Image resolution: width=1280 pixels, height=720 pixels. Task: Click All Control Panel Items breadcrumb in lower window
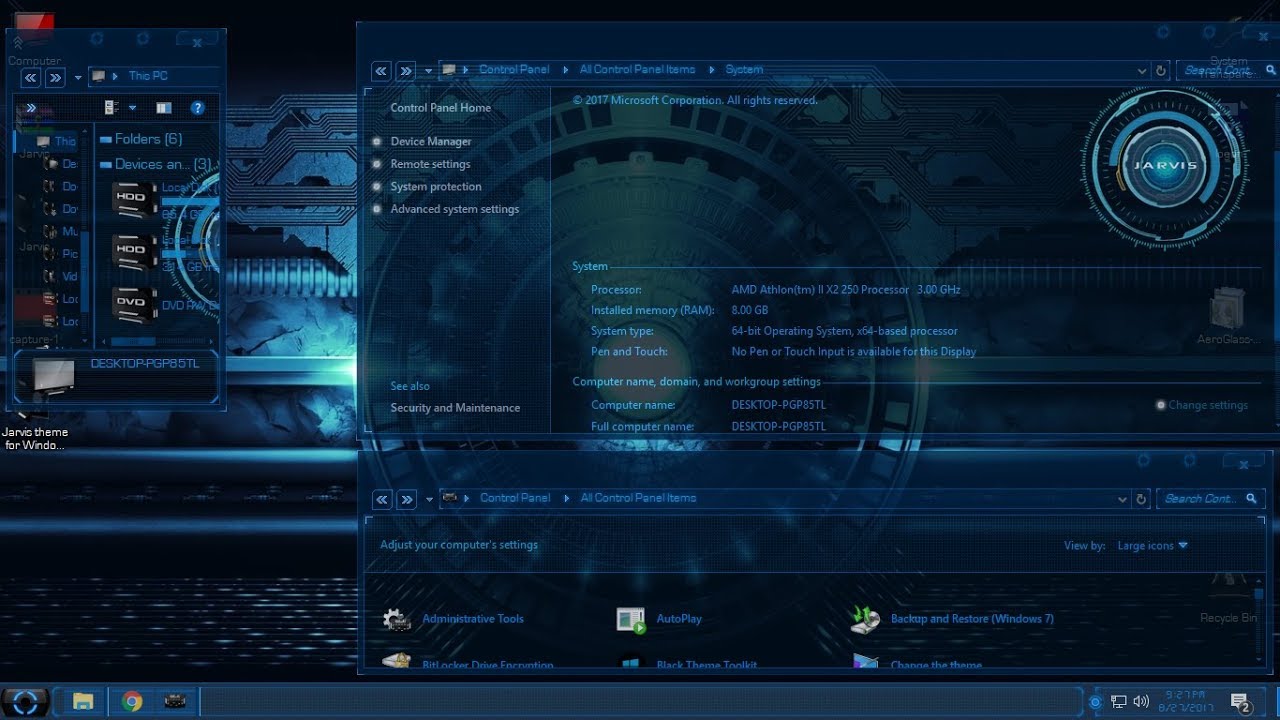pos(638,498)
